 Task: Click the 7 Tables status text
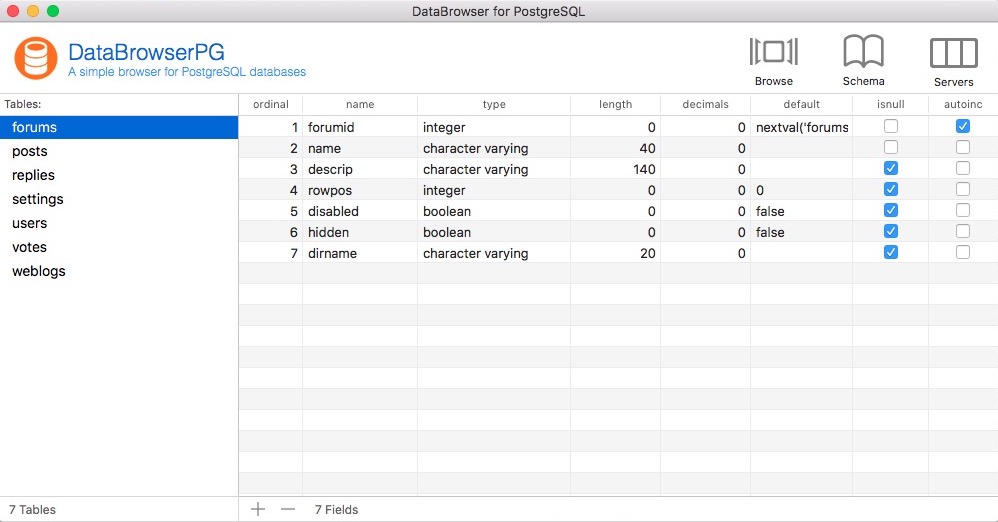point(32,510)
